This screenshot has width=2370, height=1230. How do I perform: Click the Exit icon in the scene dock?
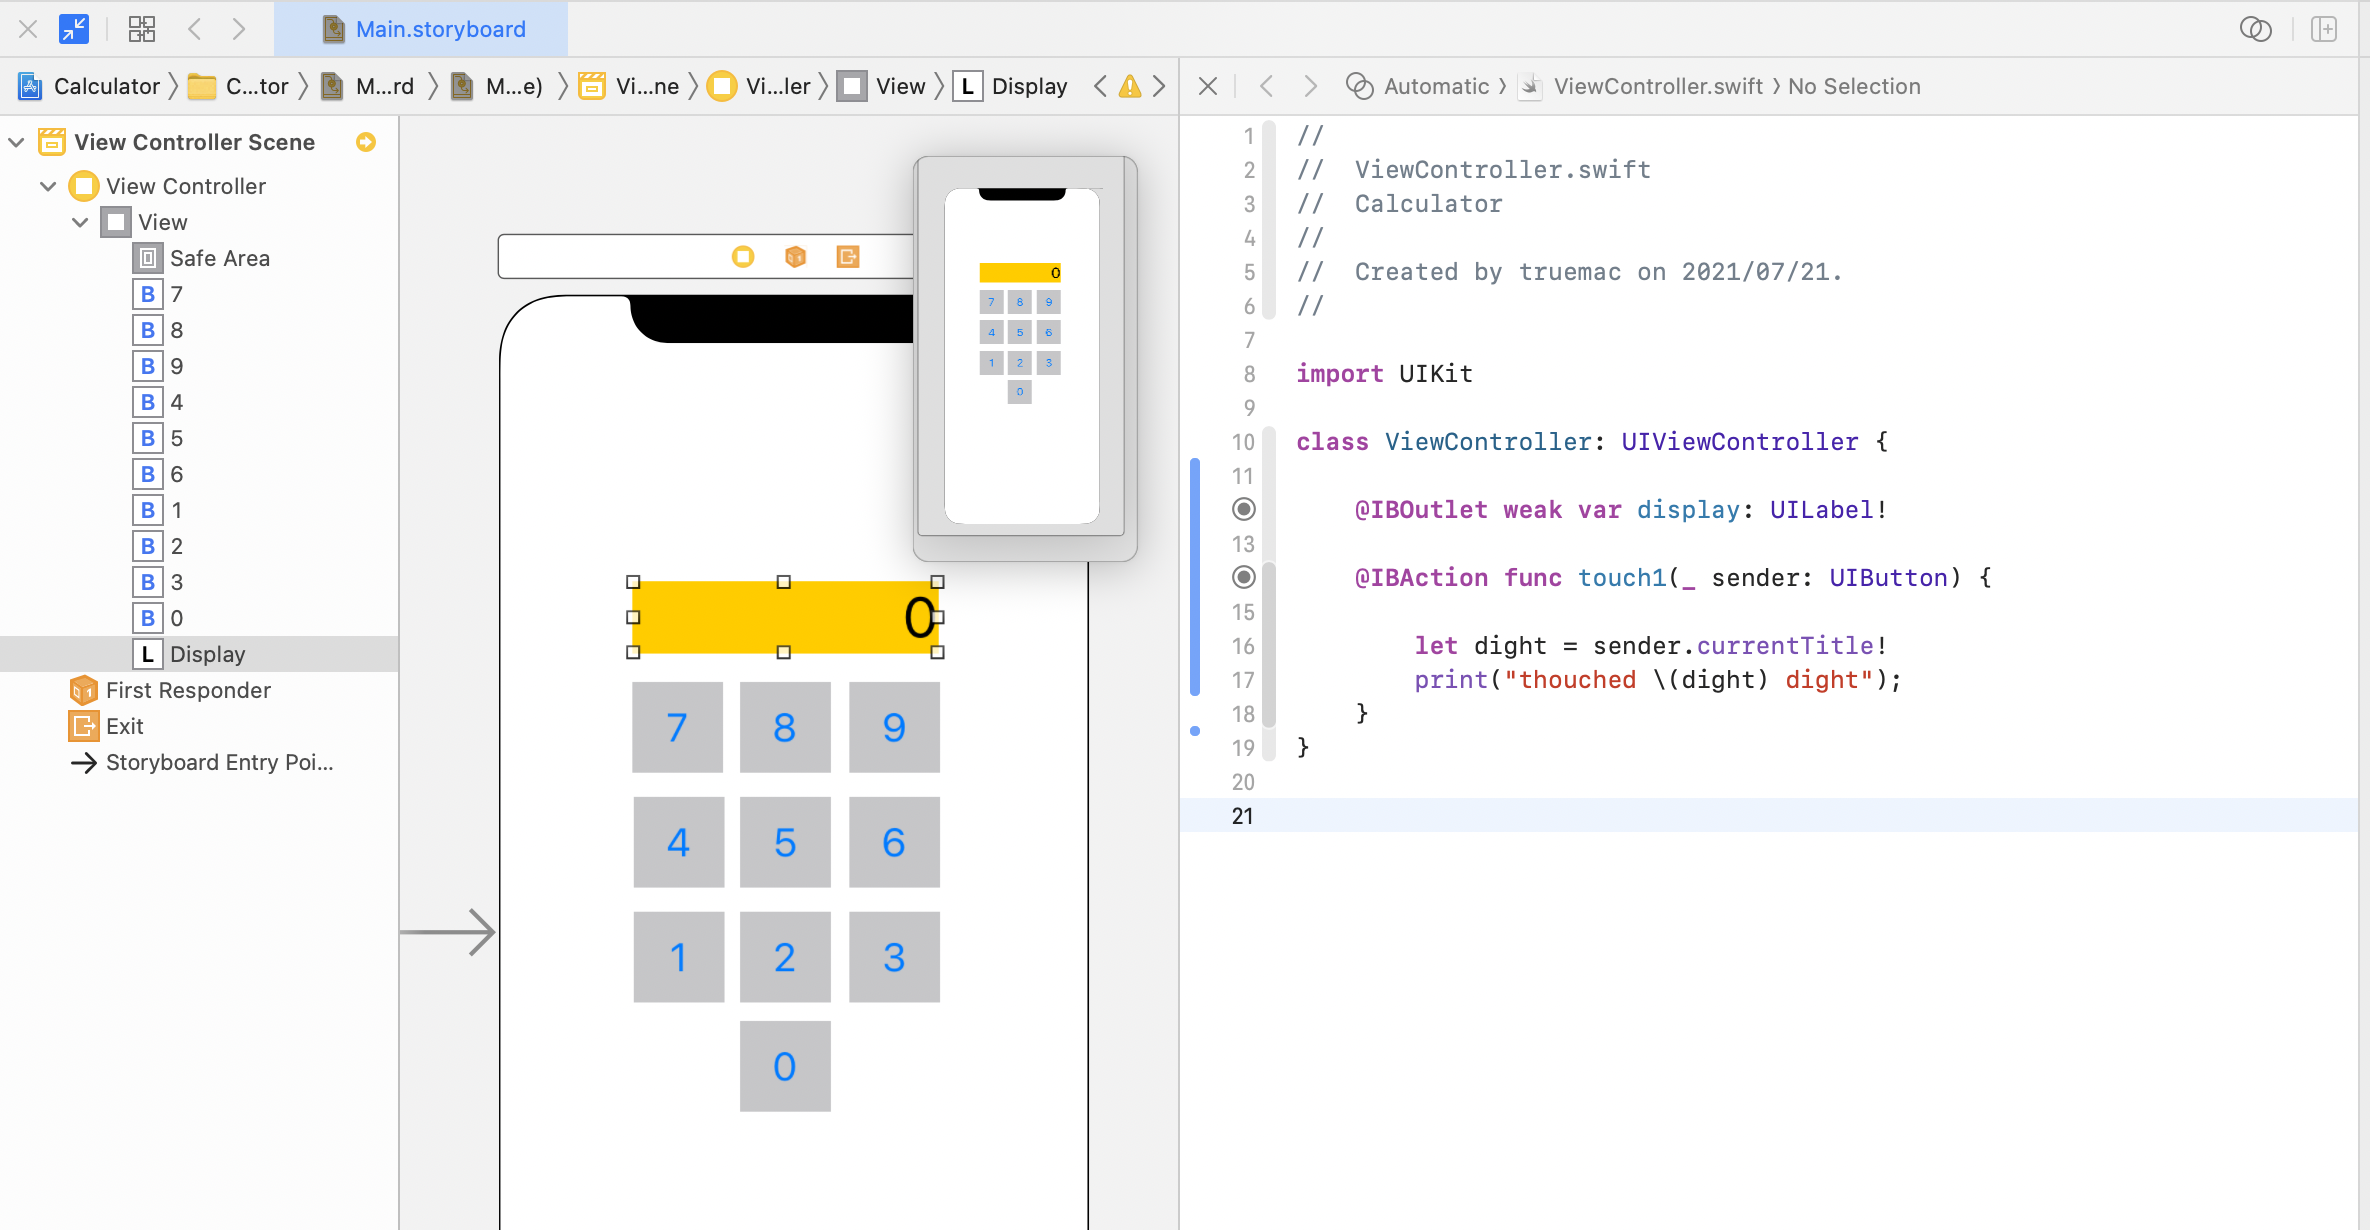pos(847,257)
